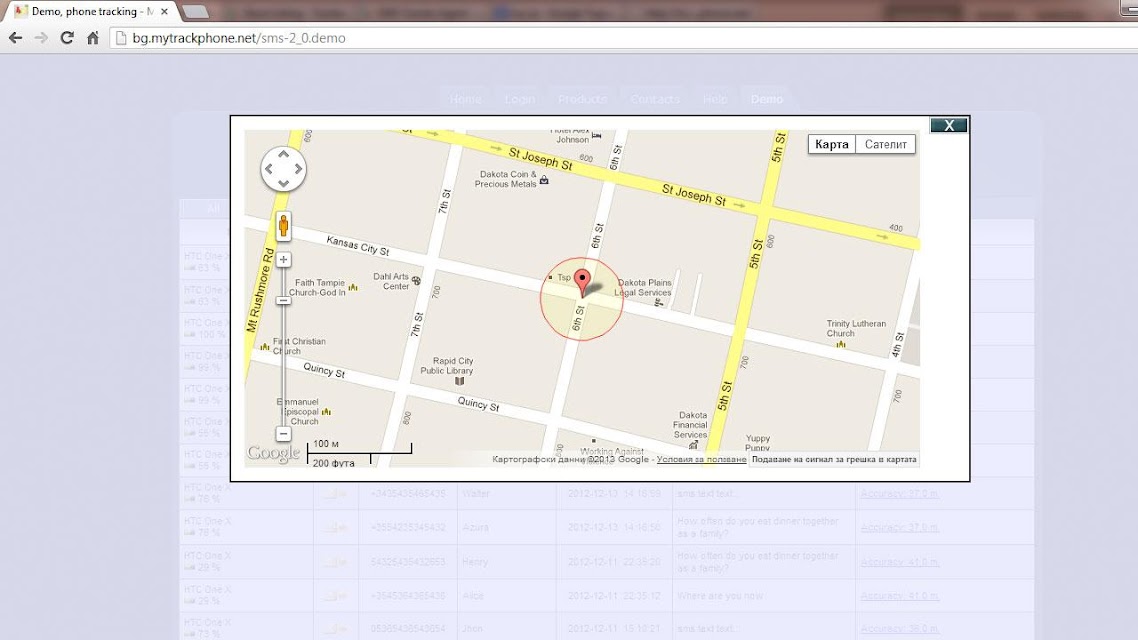This screenshot has width=1138, height=640.
Task: Click the Rapid City Public Library icon
Action: point(459,380)
